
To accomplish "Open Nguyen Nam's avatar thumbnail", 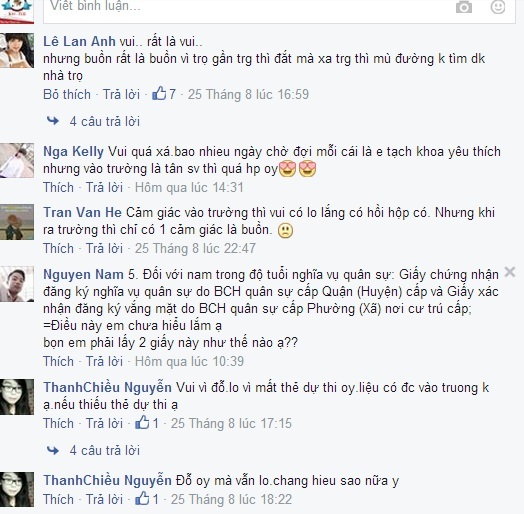I will tap(17, 284).
